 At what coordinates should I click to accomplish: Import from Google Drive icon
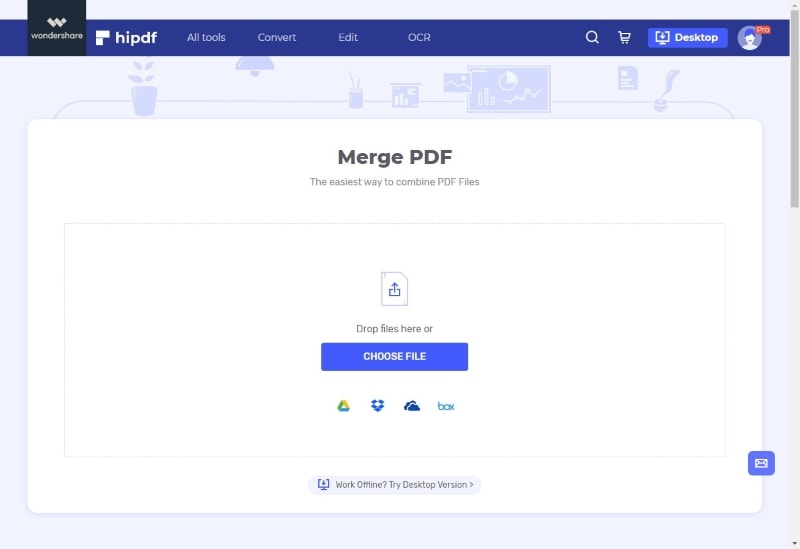pyautogui.click(x=343, y=406)
